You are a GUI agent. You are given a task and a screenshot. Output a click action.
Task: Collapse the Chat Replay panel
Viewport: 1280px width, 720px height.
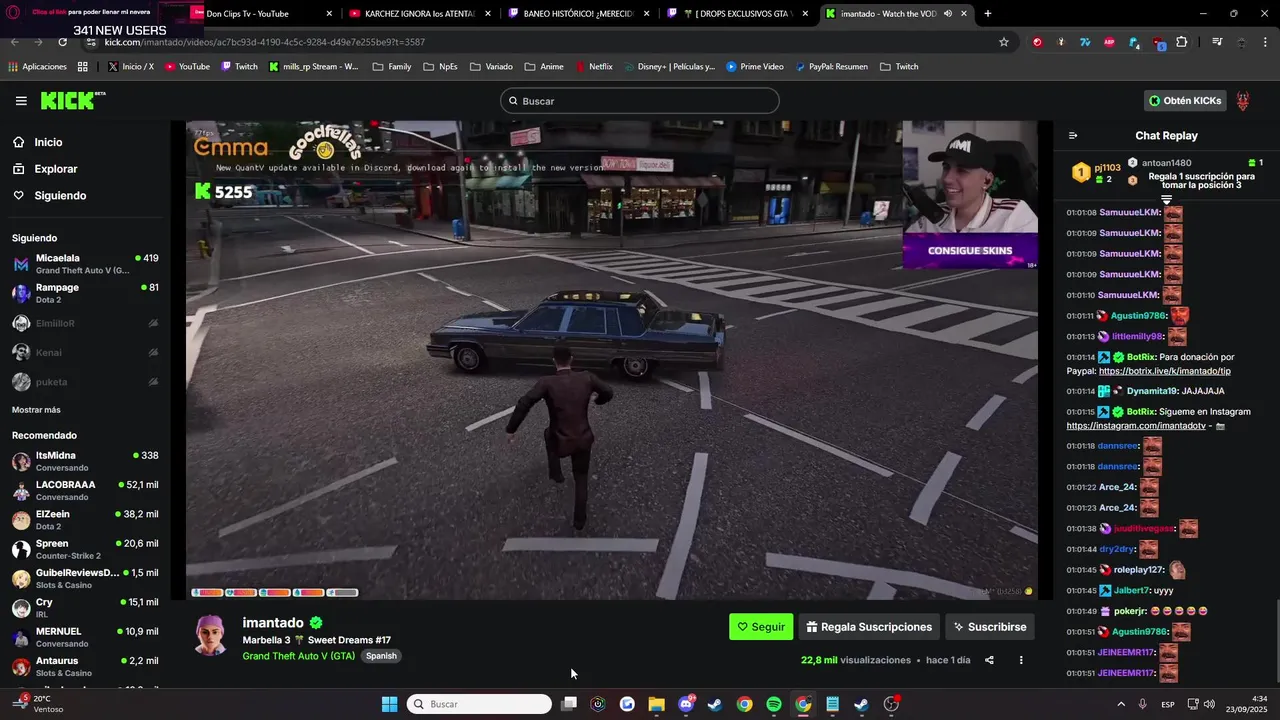point(1073,136)
